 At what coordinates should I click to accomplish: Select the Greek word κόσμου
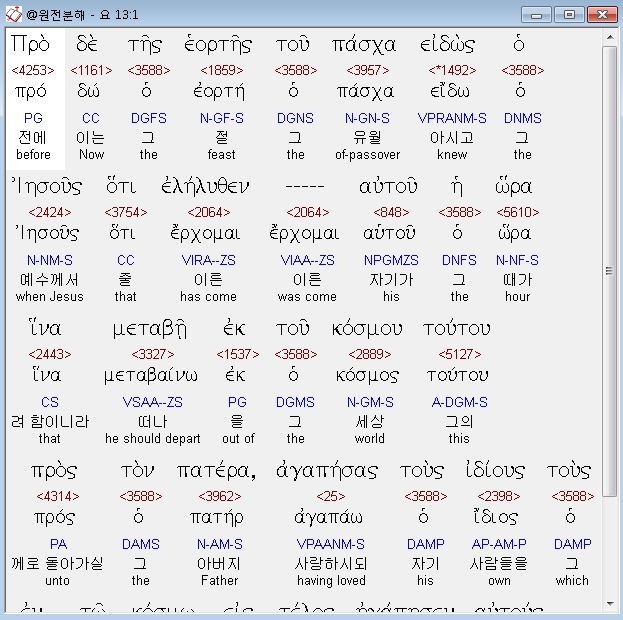click(367, 329)
